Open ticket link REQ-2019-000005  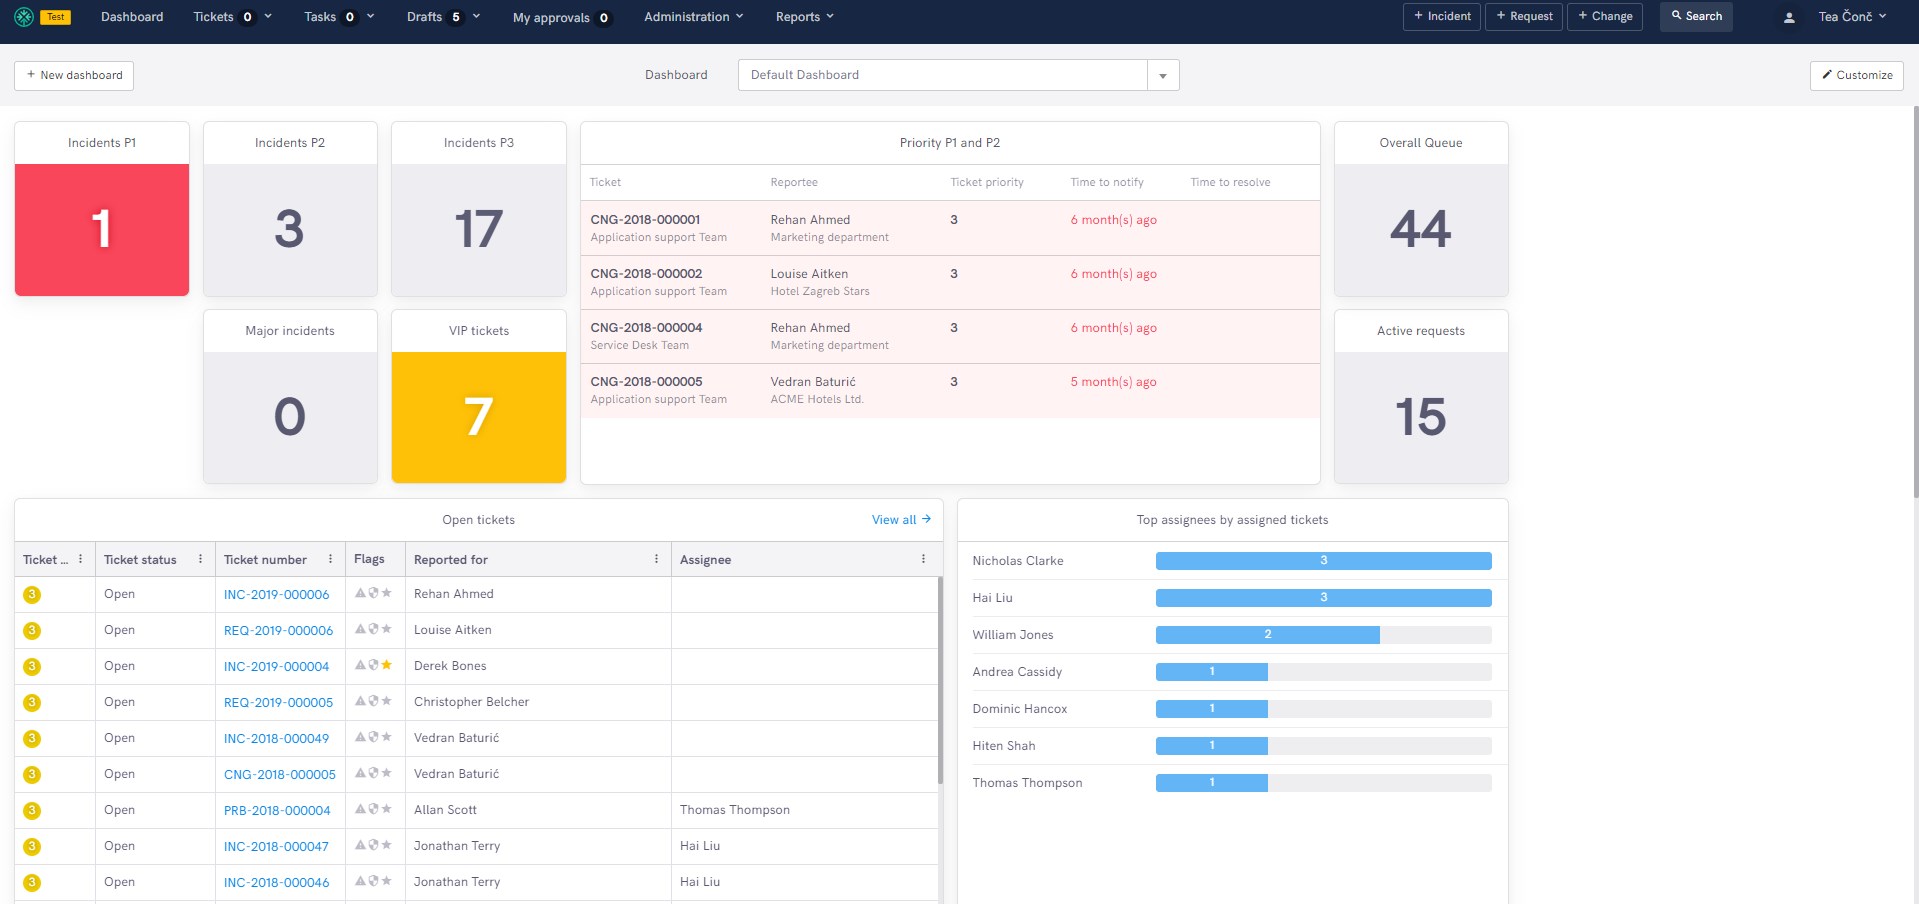coord(278,702)
